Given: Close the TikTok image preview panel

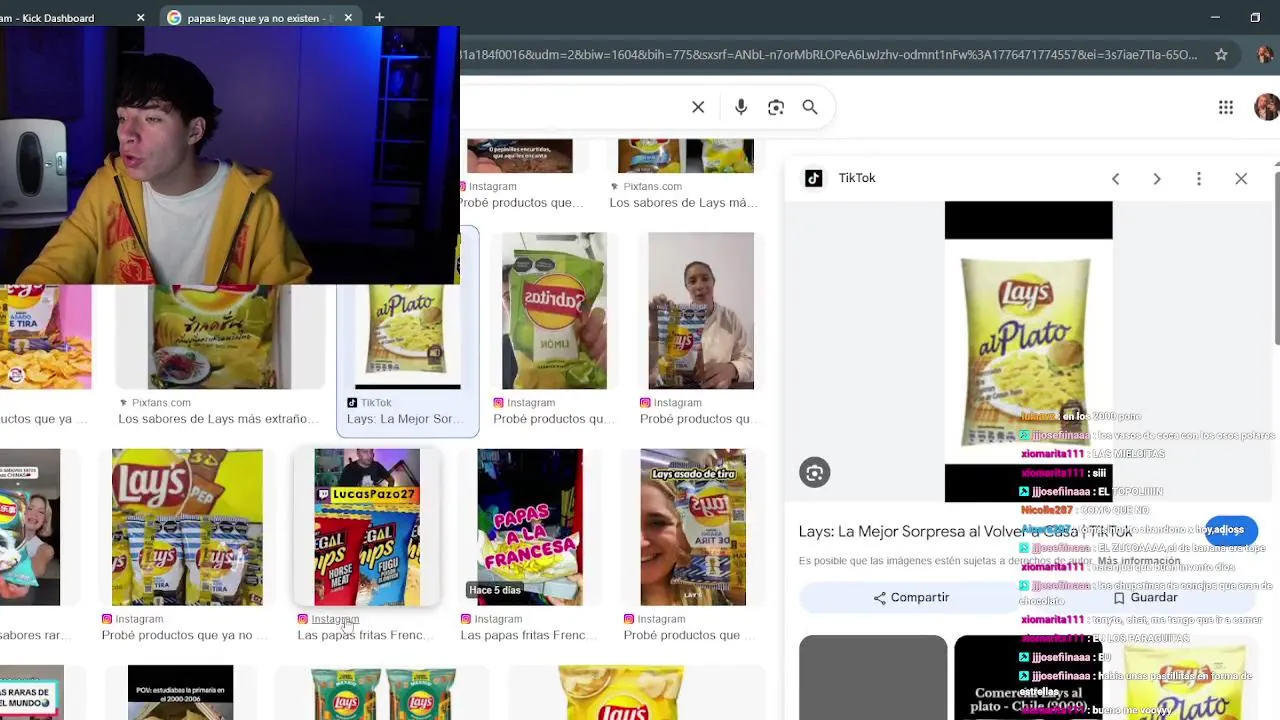Looking at the screenshot, I should tap(1241, 179).
